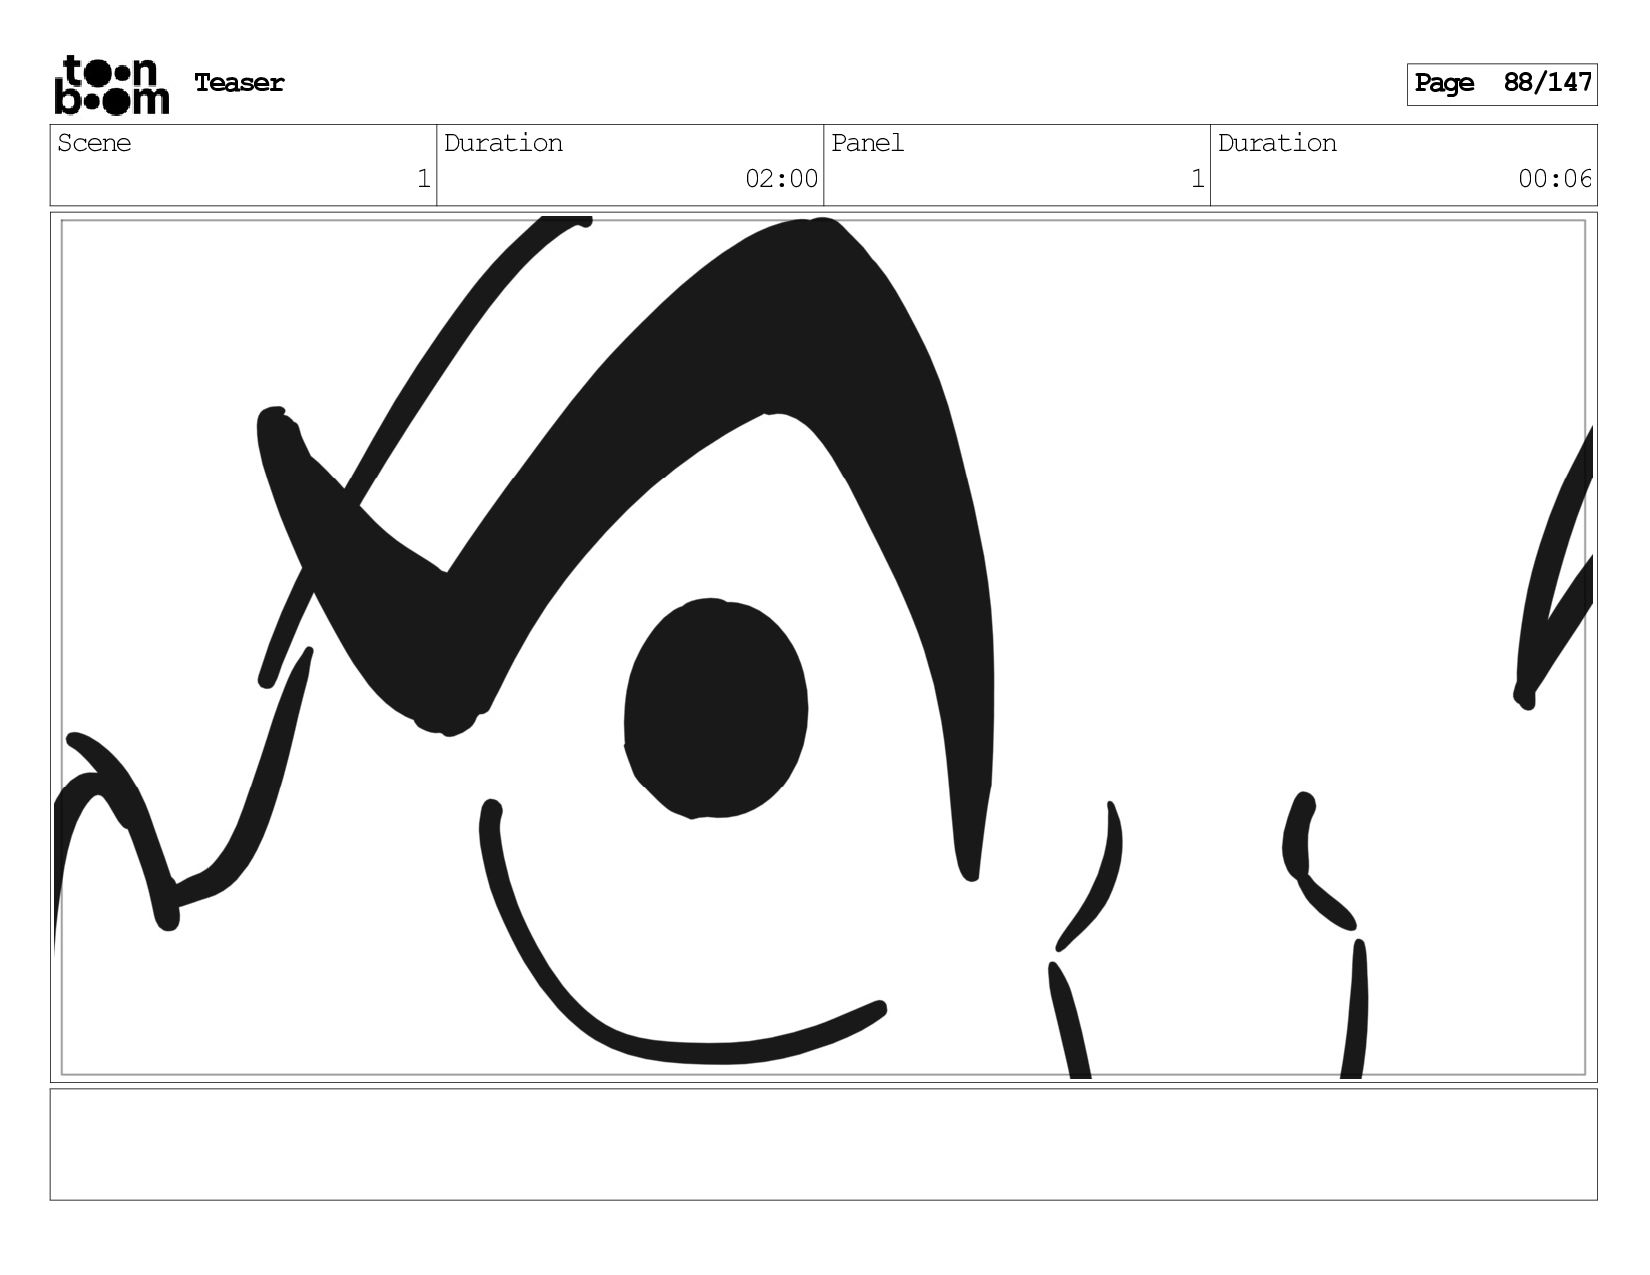Screen dimensions: 1650x1275
Task: Select the 'Teaser' project title
Action: (x=239, y=83)
